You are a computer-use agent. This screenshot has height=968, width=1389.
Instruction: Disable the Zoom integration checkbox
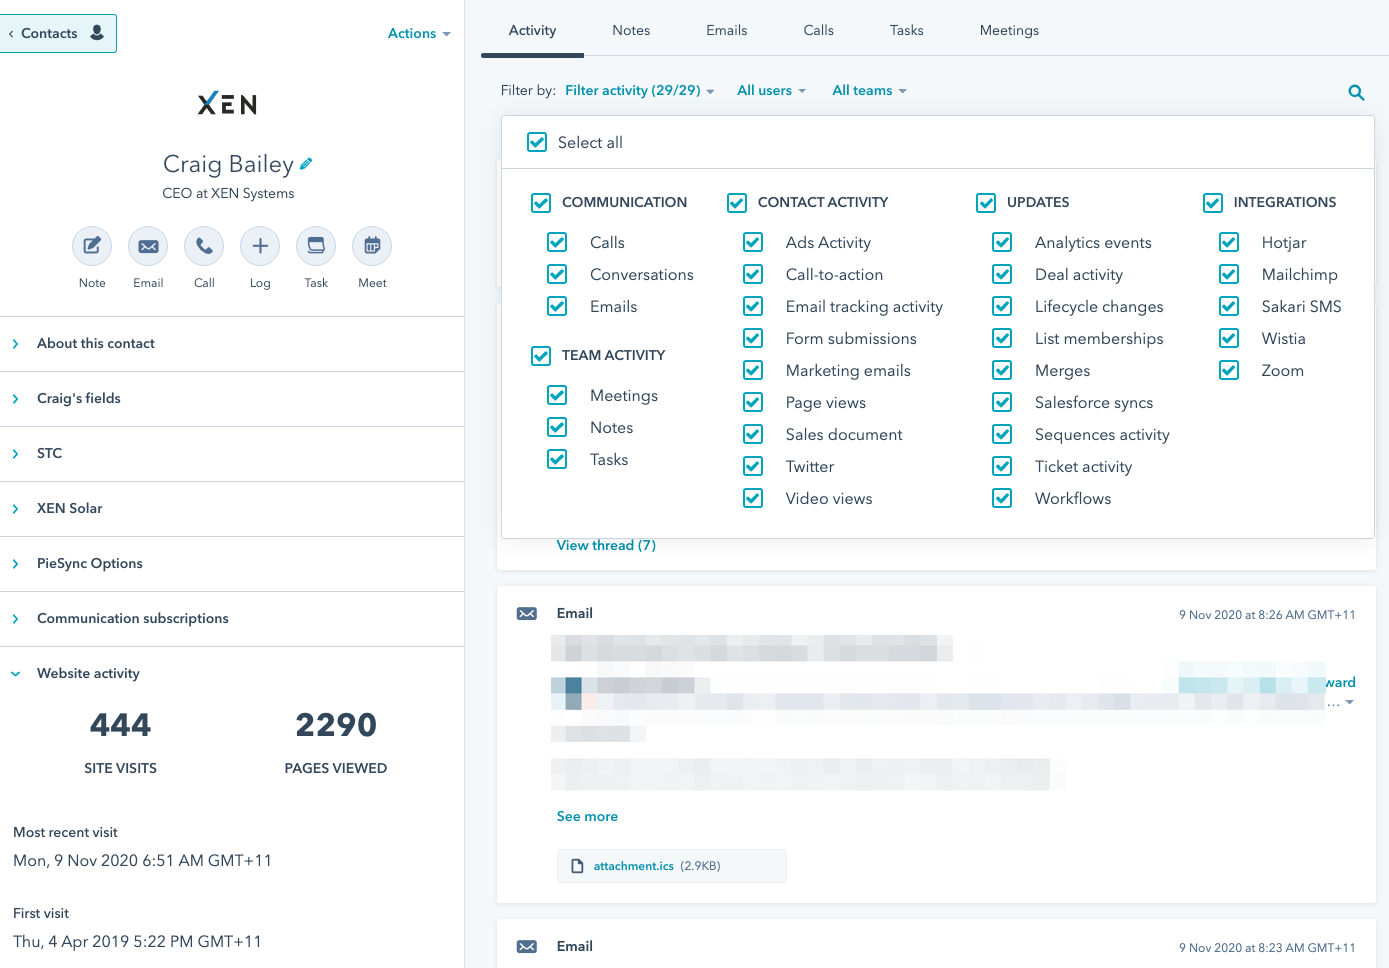[1229, 370]
